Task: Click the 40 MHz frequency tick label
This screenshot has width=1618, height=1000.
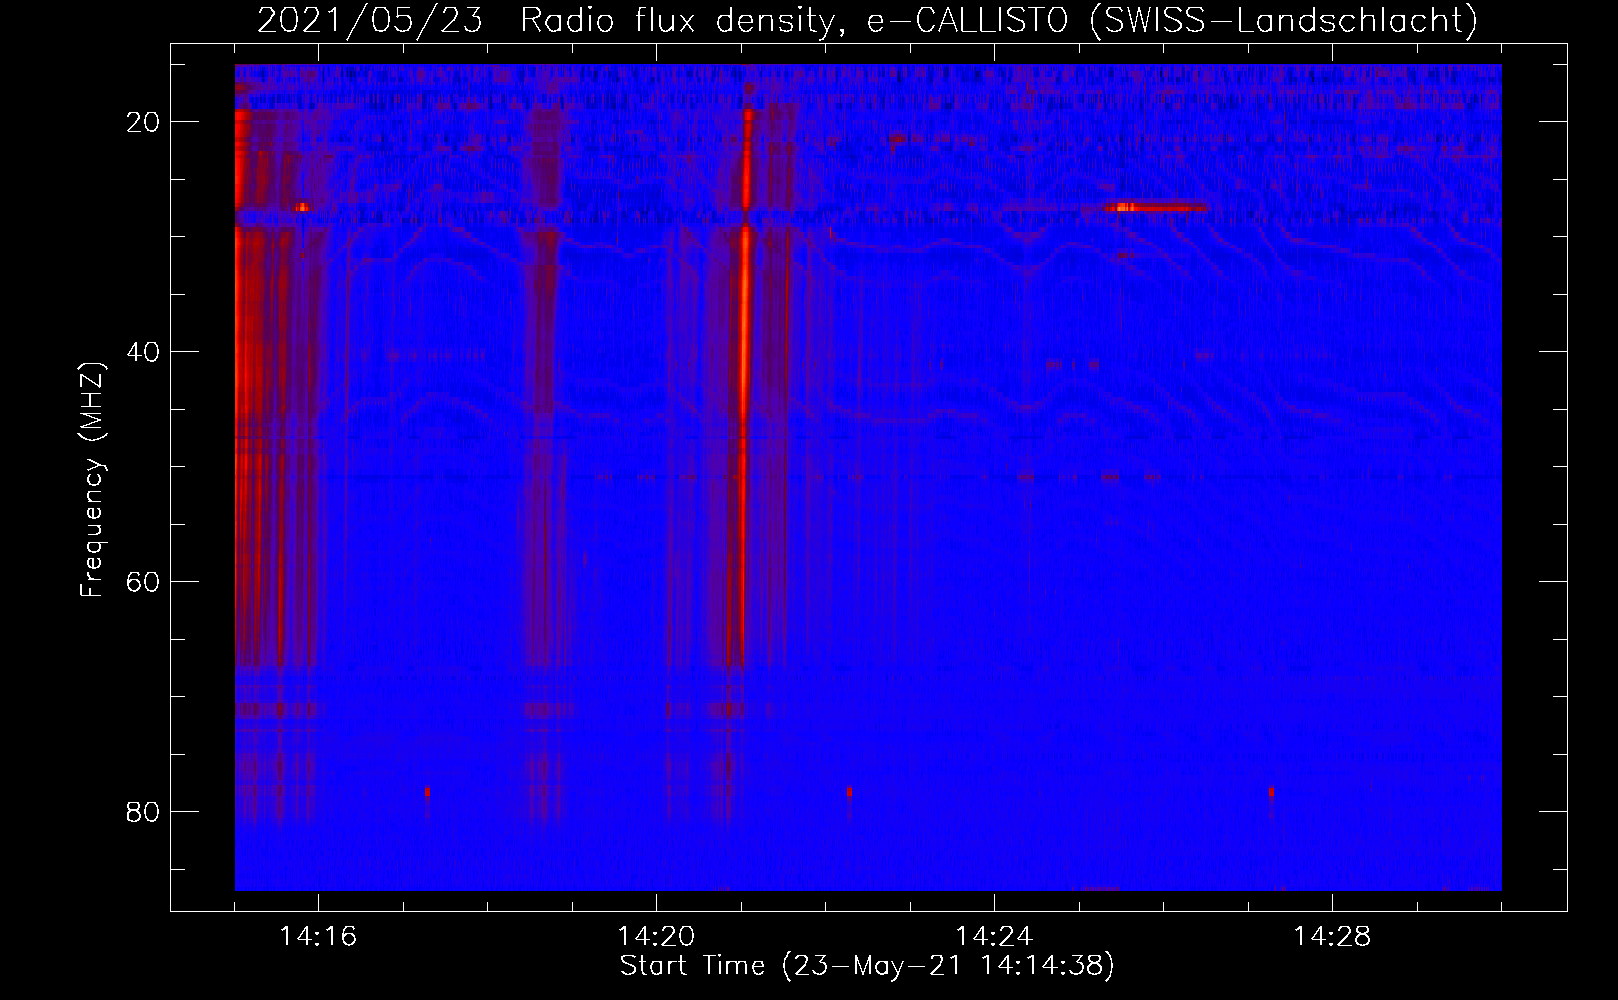Action: coord(143,352)
